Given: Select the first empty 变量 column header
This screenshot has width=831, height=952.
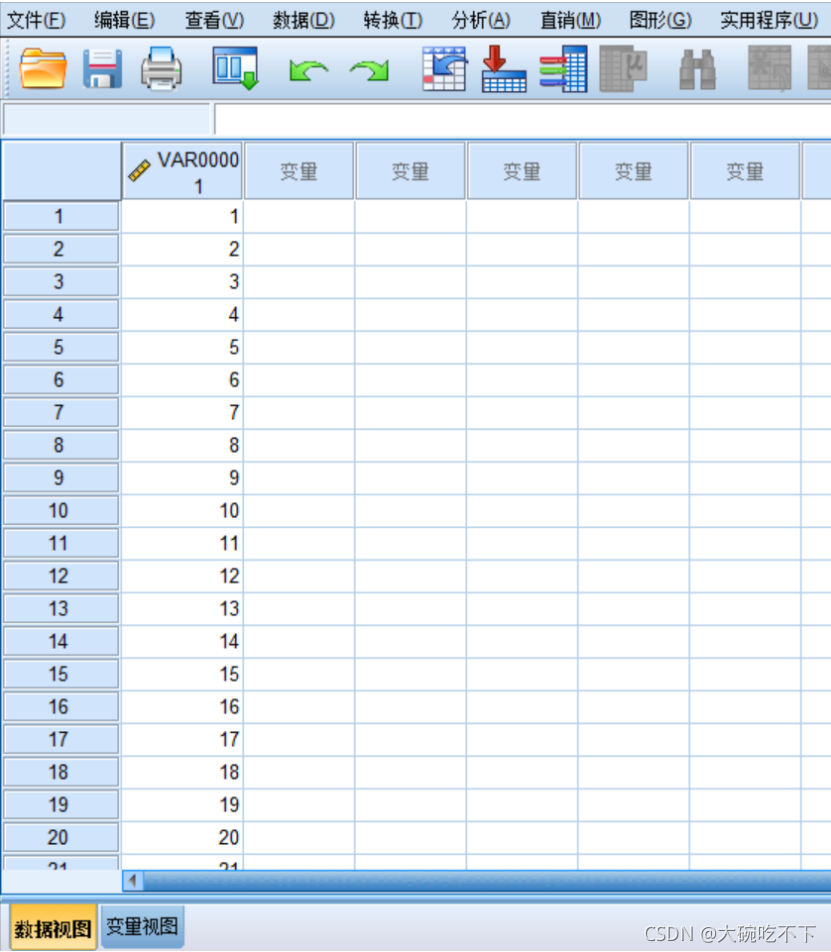Looking at the screenshot, I should [x=299, y=172].
